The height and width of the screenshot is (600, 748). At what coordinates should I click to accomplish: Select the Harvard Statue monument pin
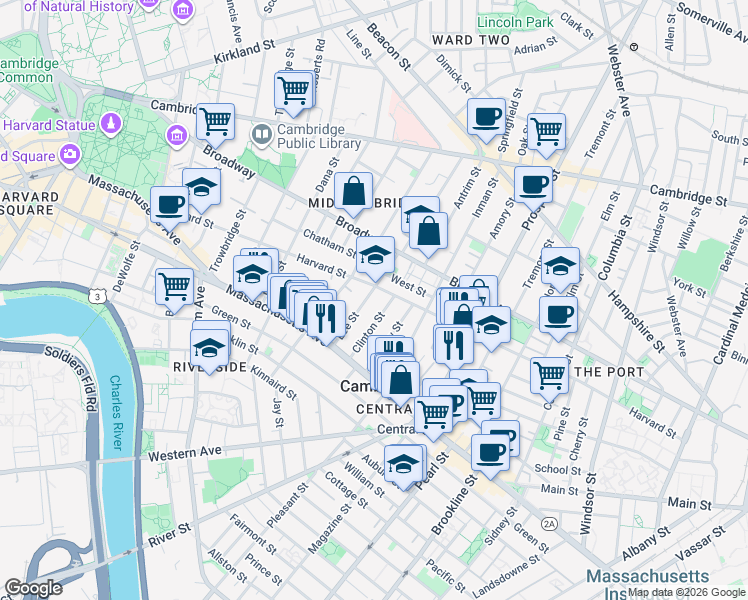tap(111, 124)
